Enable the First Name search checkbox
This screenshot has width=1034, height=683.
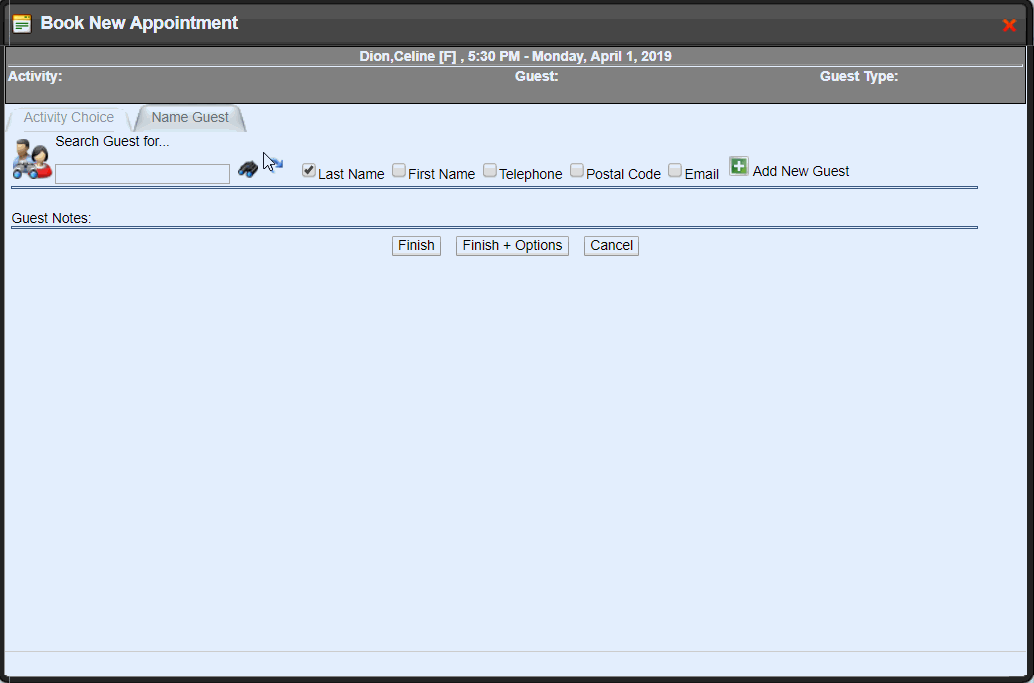click(398, 170)
